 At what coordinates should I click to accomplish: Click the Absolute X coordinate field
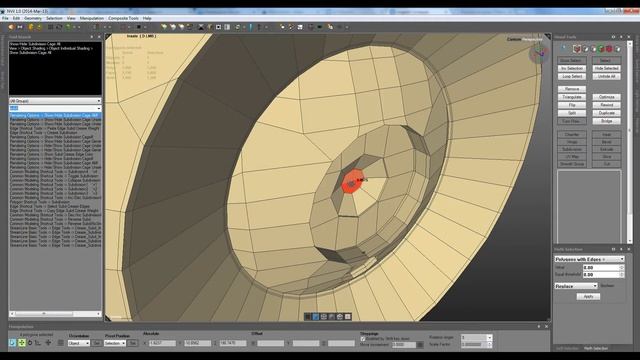pyautogui.click(x=162, y=344)
